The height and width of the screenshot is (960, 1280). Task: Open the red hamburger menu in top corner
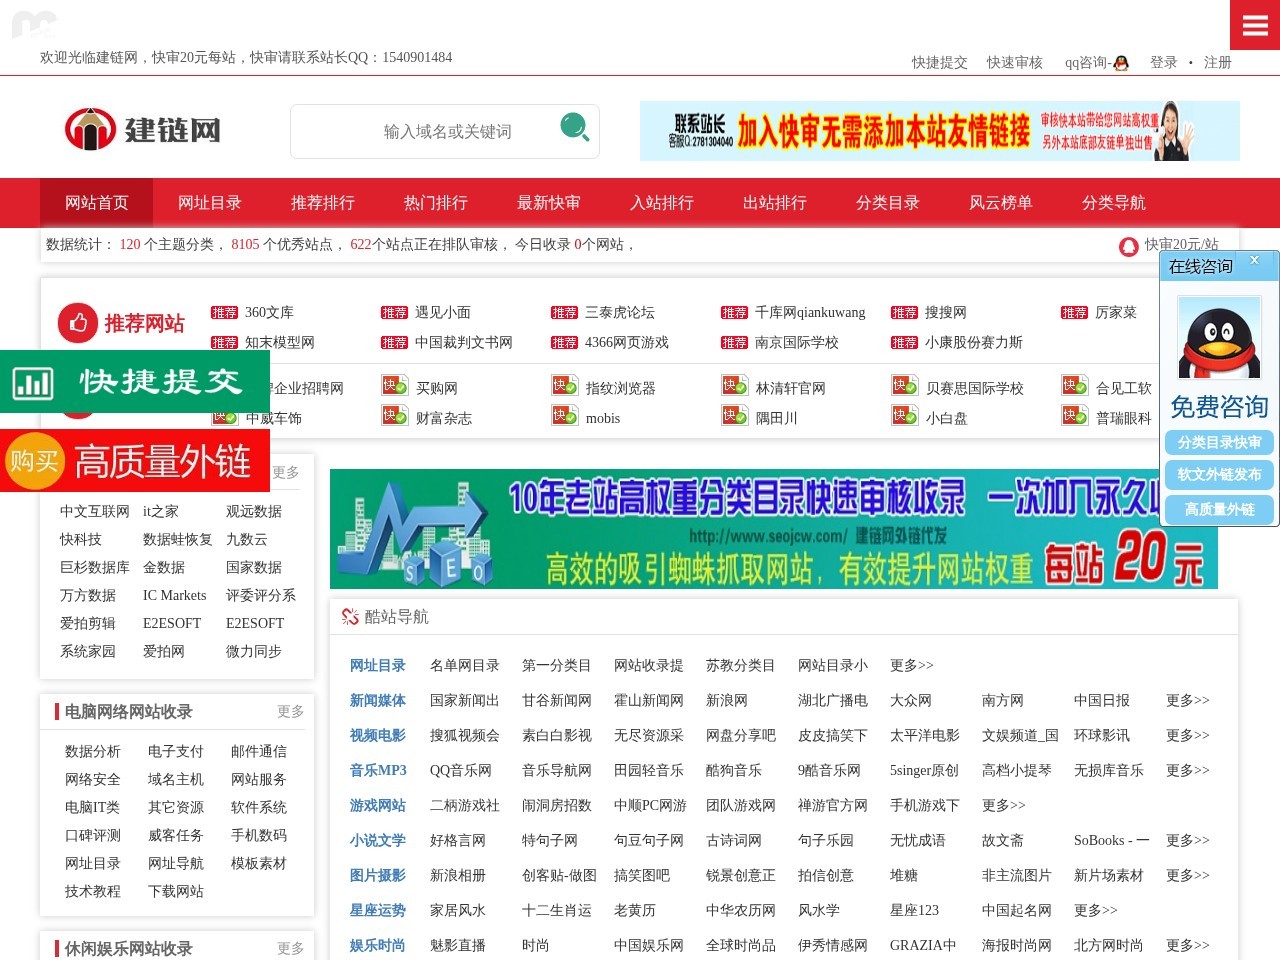[x=1254, y=24]
